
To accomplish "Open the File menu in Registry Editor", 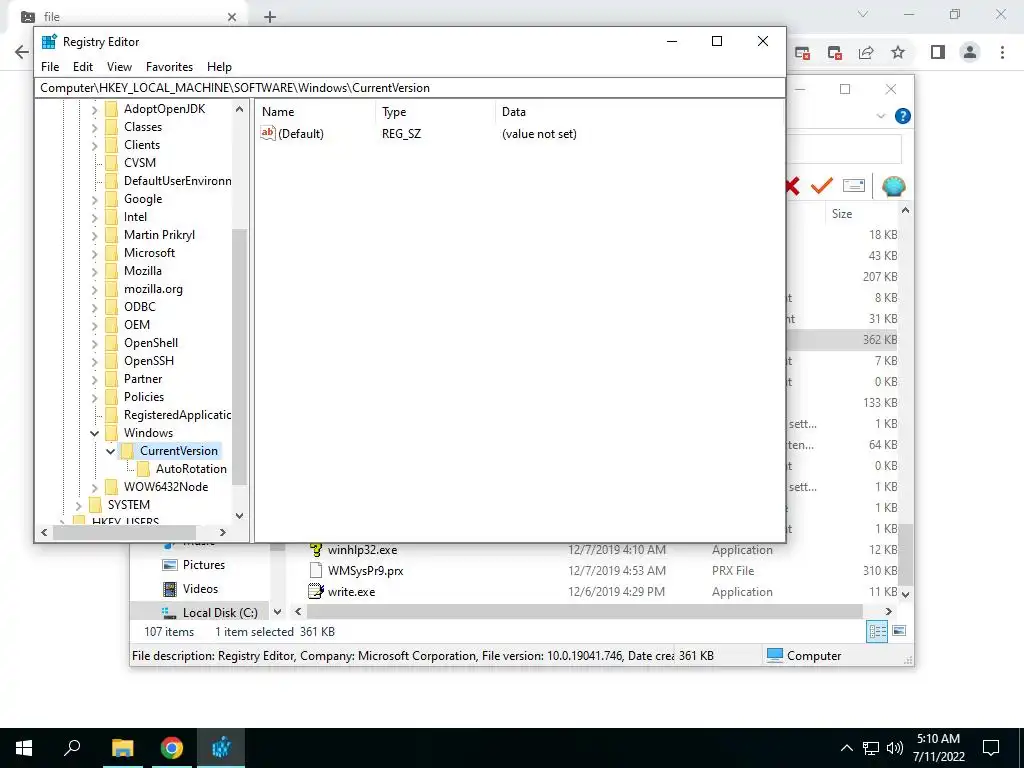I will tap(50, 67).
